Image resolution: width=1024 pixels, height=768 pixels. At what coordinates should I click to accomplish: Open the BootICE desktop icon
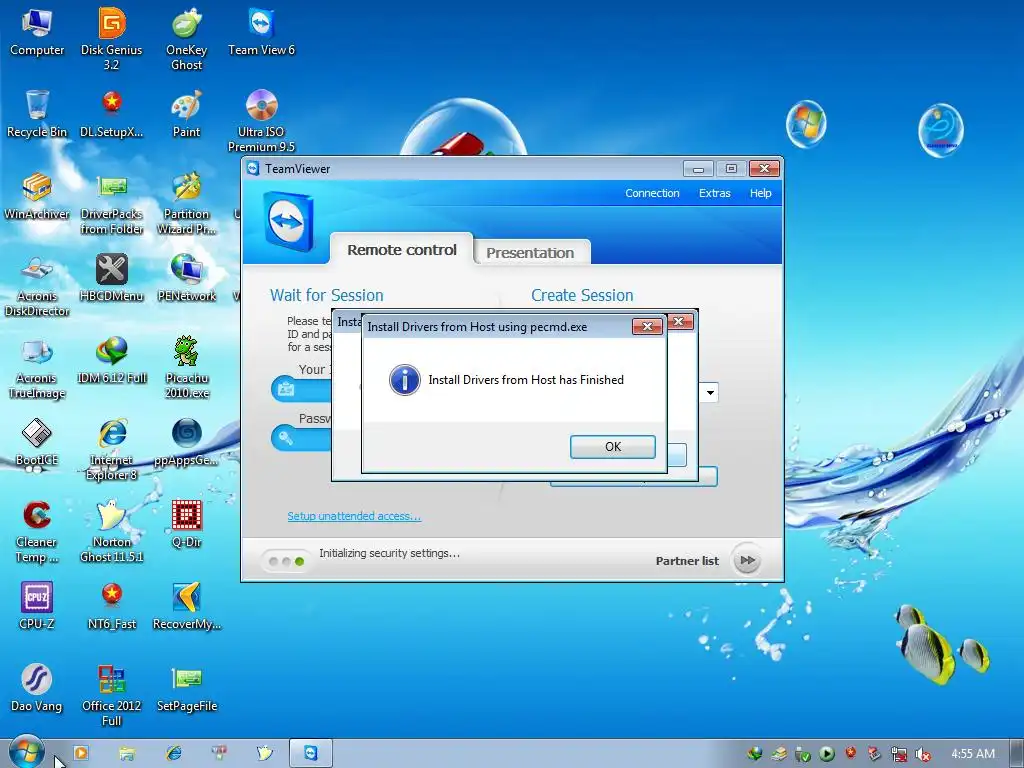click(x=37, y=443)
